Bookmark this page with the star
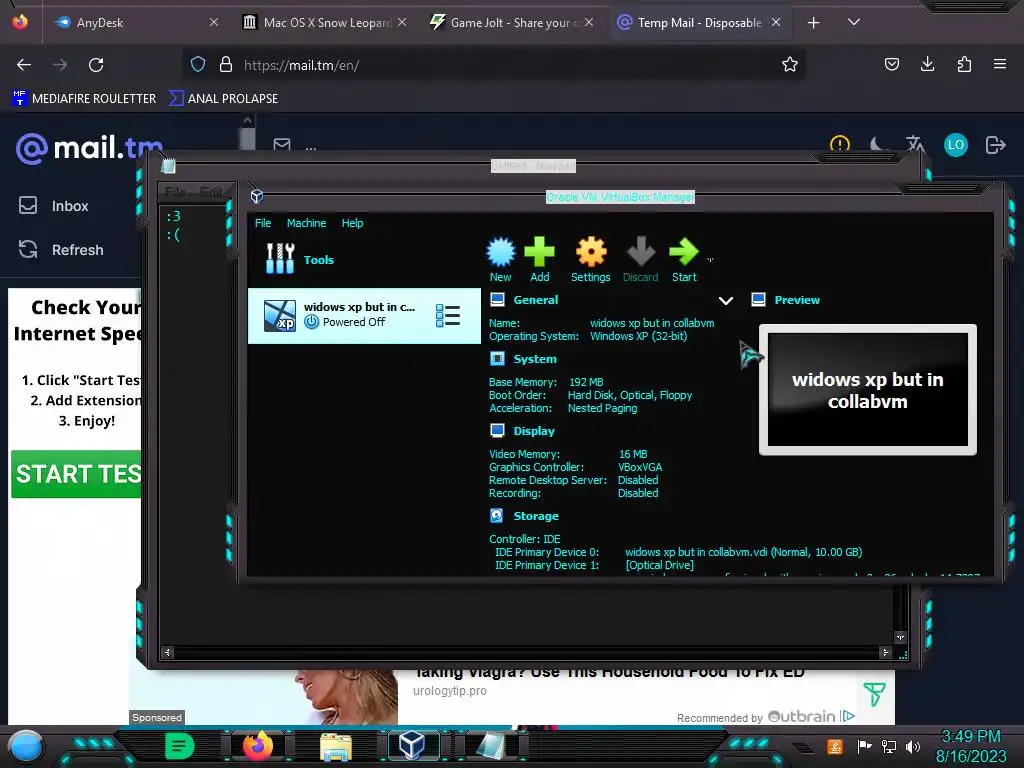Screen dimensions: 1024x768 [x=790, y=65]
